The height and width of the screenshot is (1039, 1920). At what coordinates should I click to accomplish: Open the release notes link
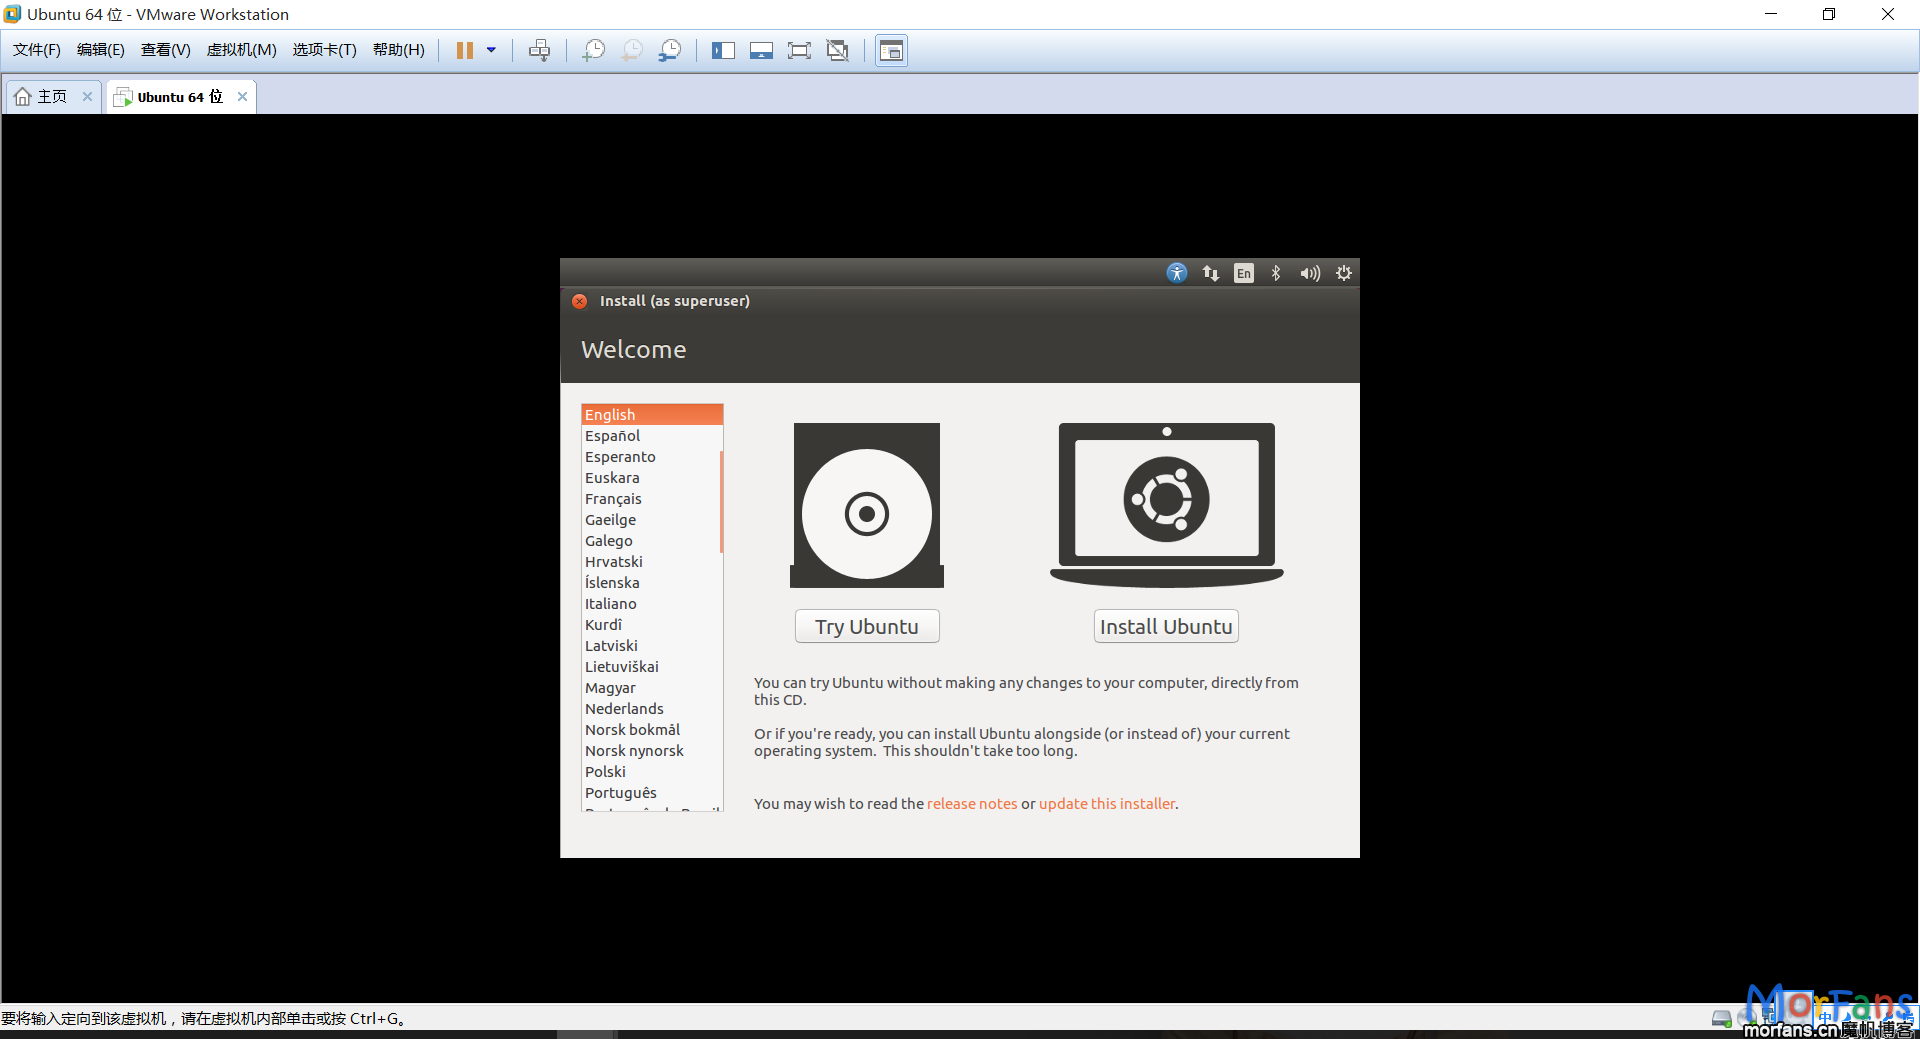coord(971,804)
